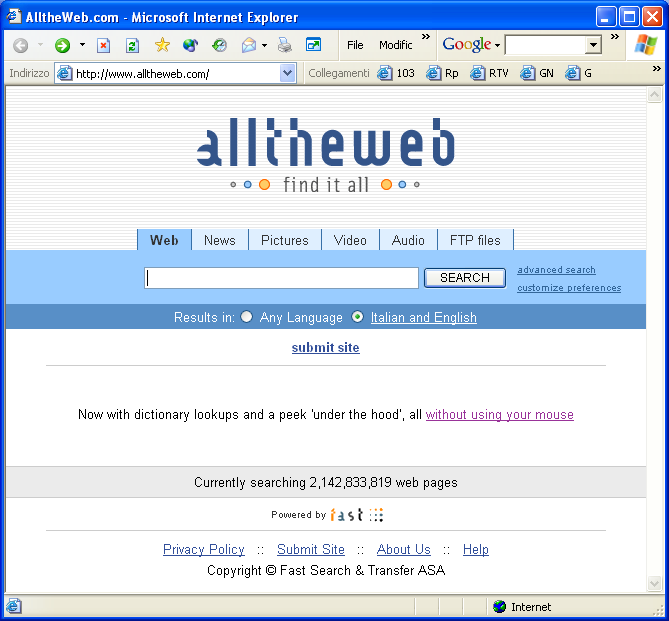
Task: Open the Forward button history dropdown arrow
Action: click(x=82, y=44)
